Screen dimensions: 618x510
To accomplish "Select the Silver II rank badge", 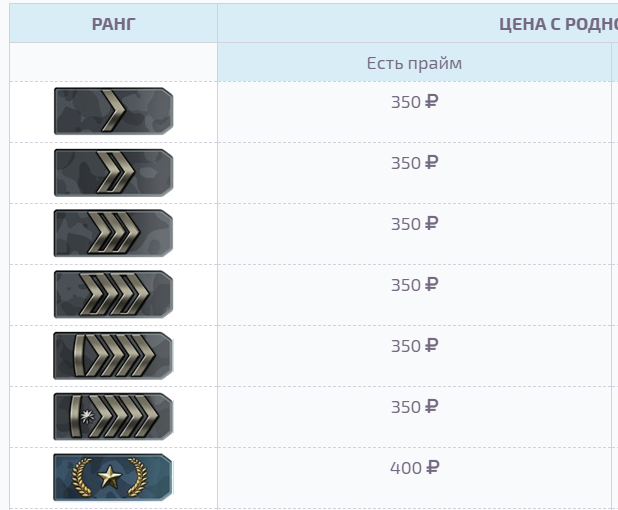I will click(x=114, y=172).
